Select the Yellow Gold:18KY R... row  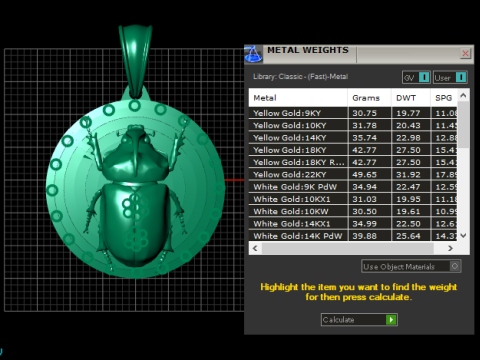353,162
